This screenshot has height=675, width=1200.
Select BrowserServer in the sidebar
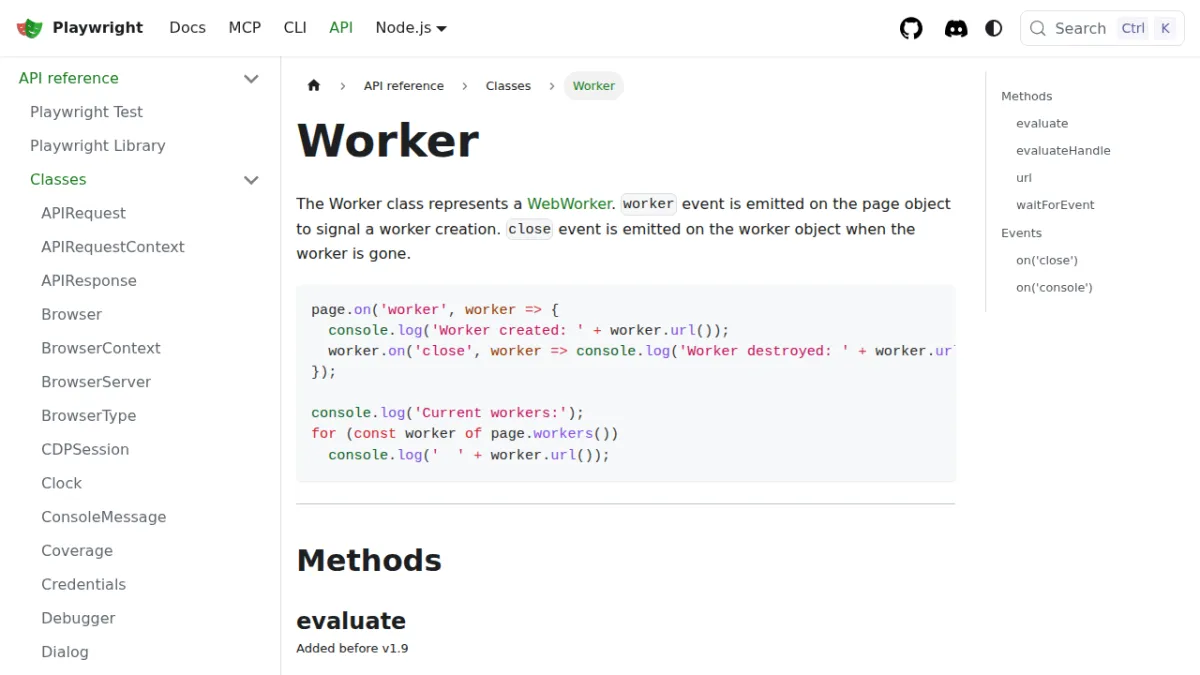[x=96, y=382]
